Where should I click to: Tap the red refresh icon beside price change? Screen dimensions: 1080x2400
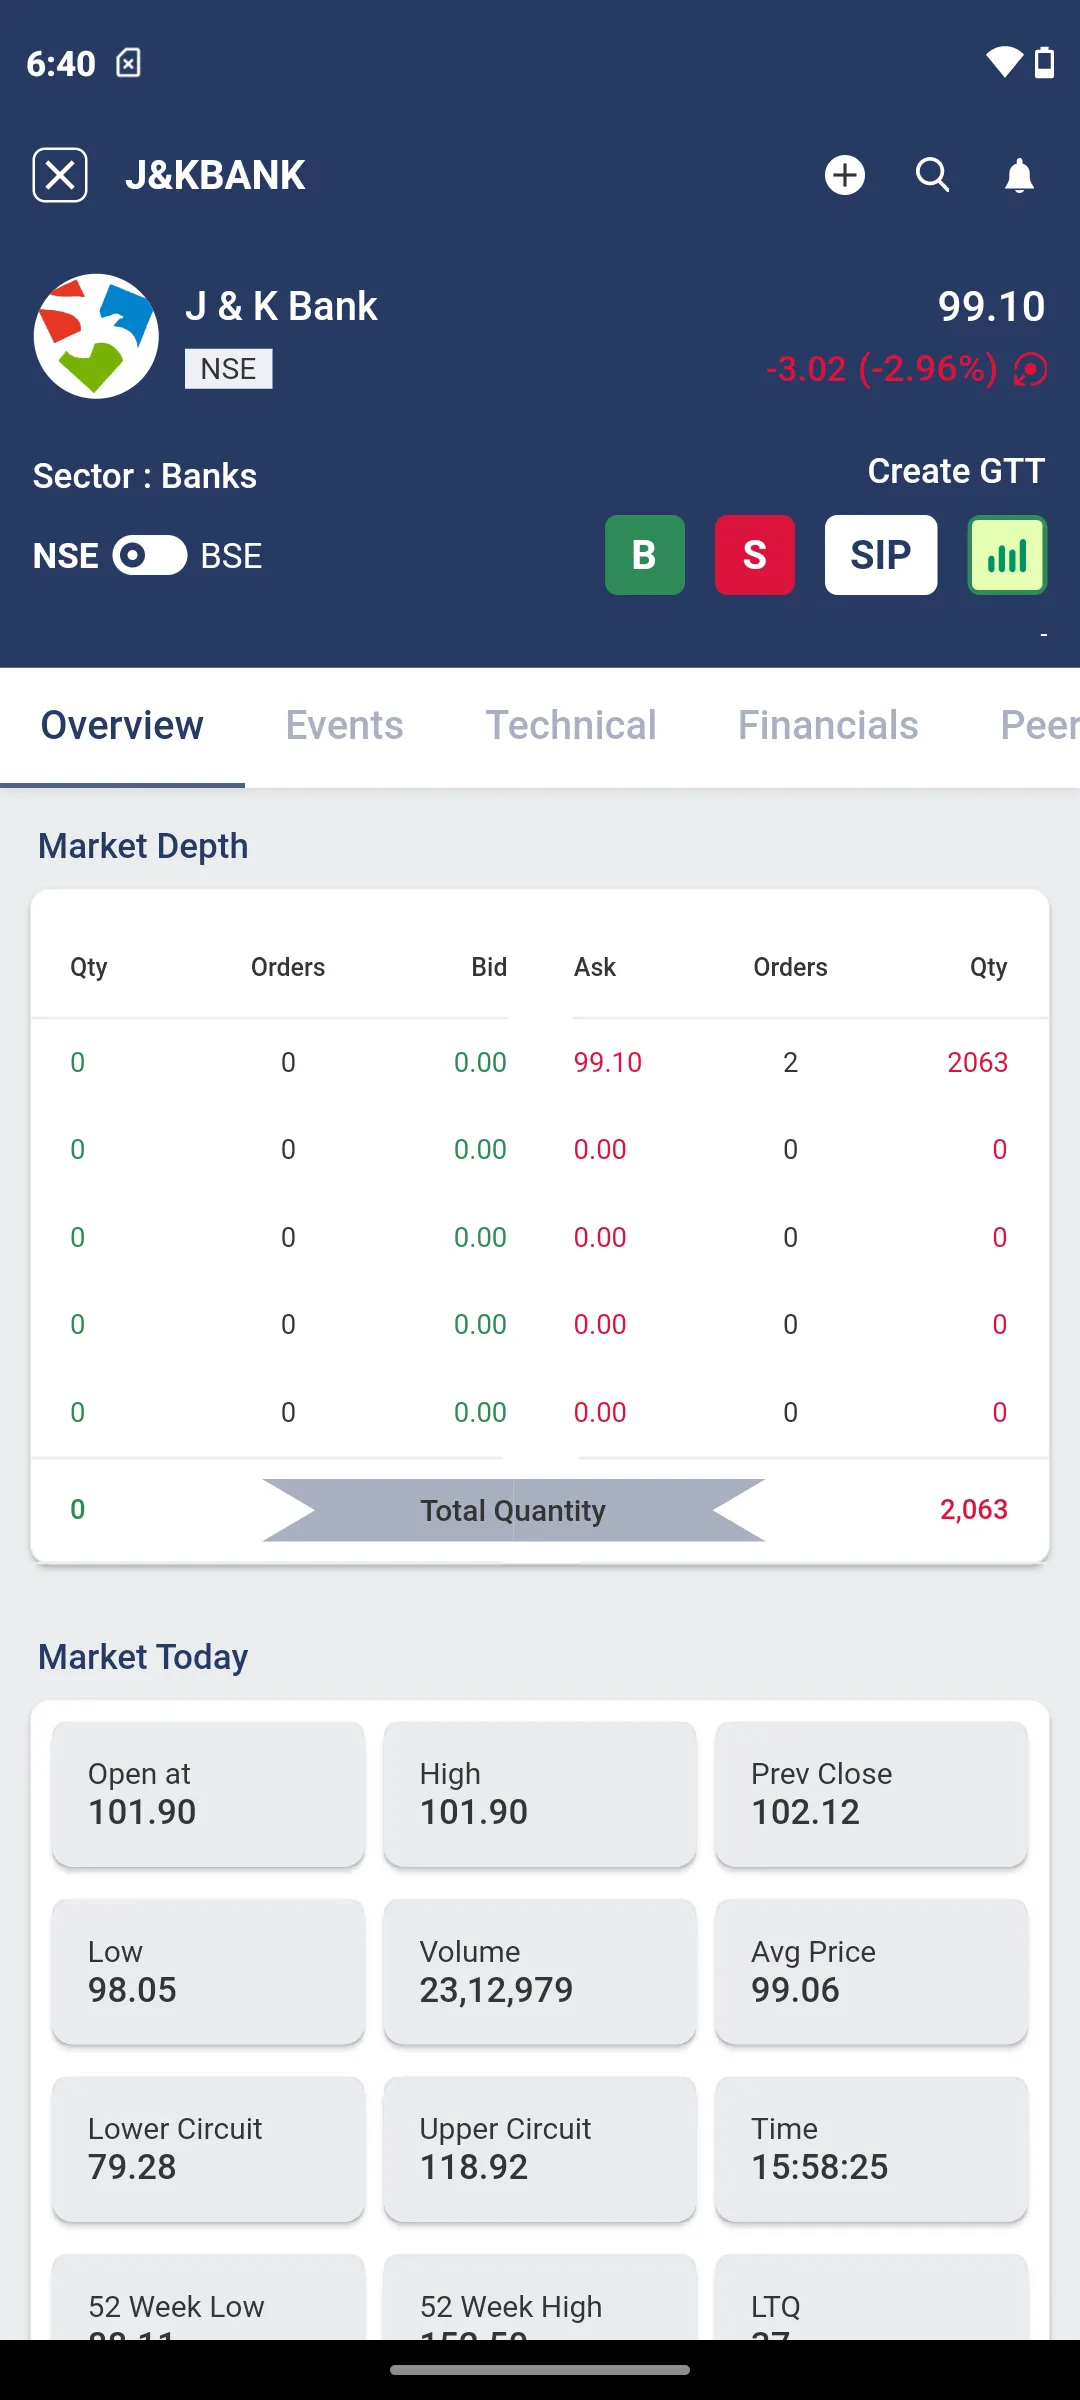[1030, 369]
